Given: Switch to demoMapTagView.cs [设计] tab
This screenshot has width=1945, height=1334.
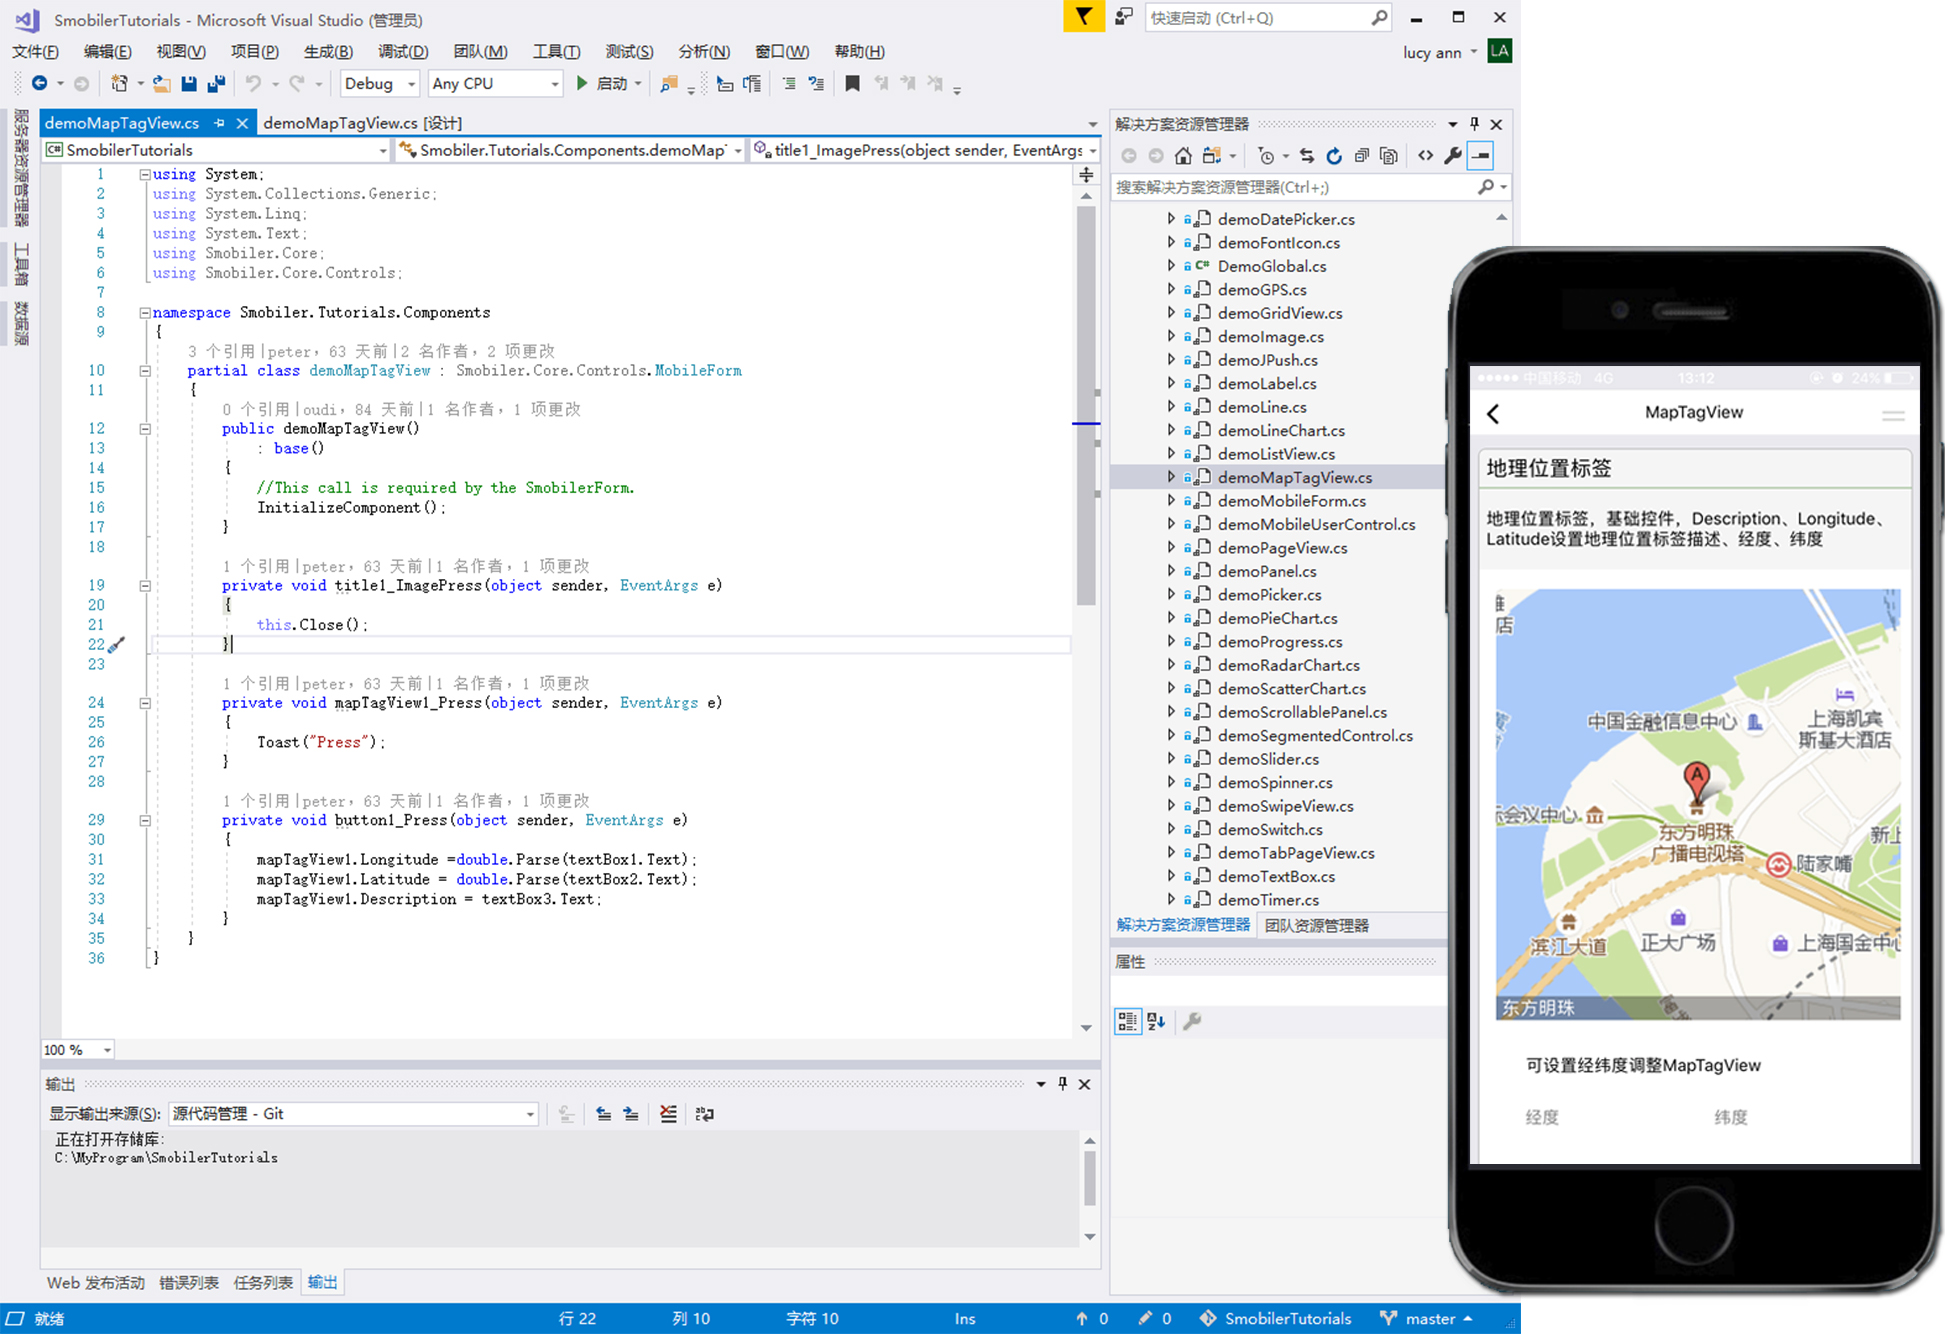Looking at the screenshot, I should 362,123.
